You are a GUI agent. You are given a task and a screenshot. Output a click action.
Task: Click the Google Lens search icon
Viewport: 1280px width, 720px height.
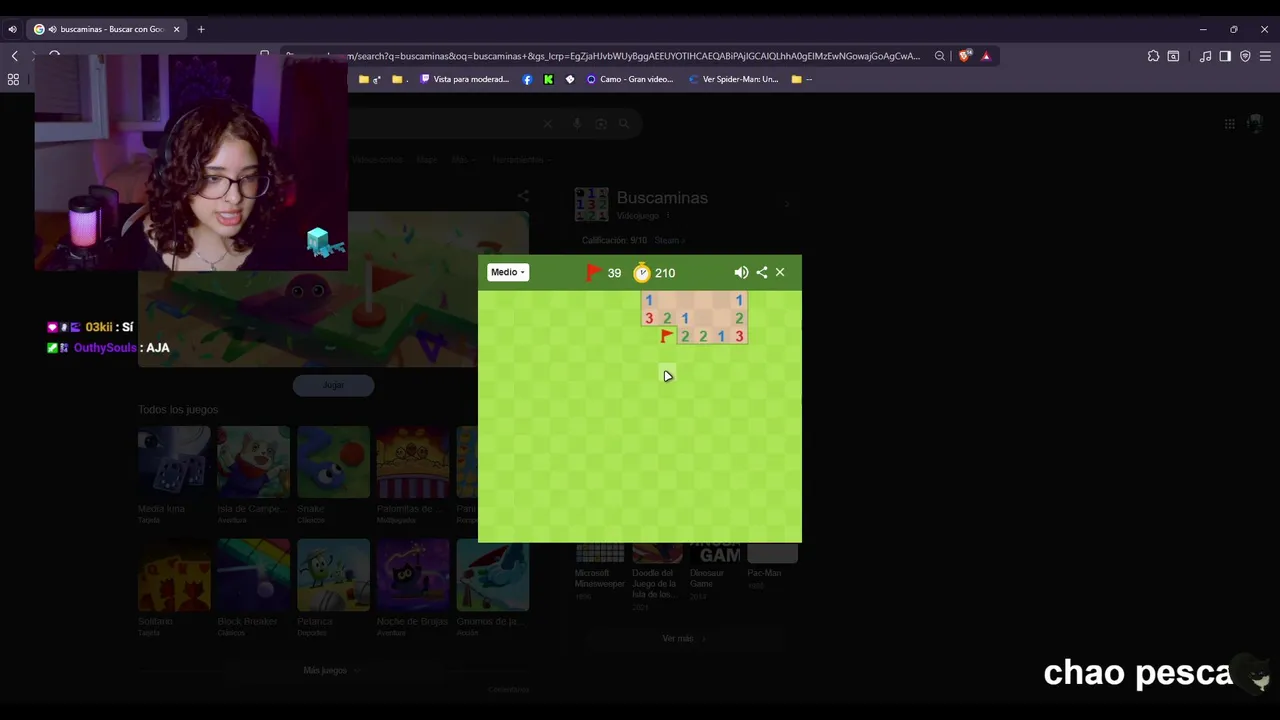pos(601,124)
